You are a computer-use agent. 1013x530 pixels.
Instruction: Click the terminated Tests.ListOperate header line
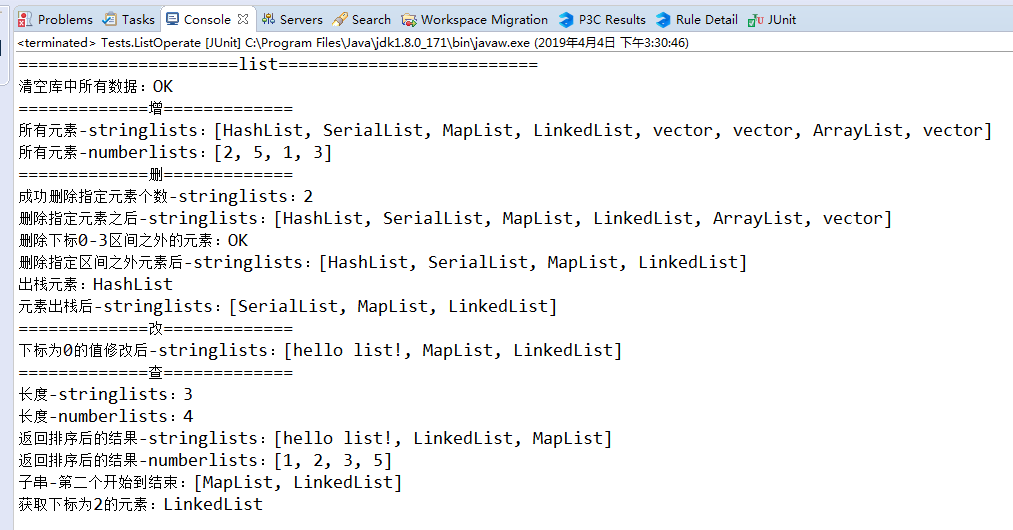pyautogui.click(x=353, y=43)
